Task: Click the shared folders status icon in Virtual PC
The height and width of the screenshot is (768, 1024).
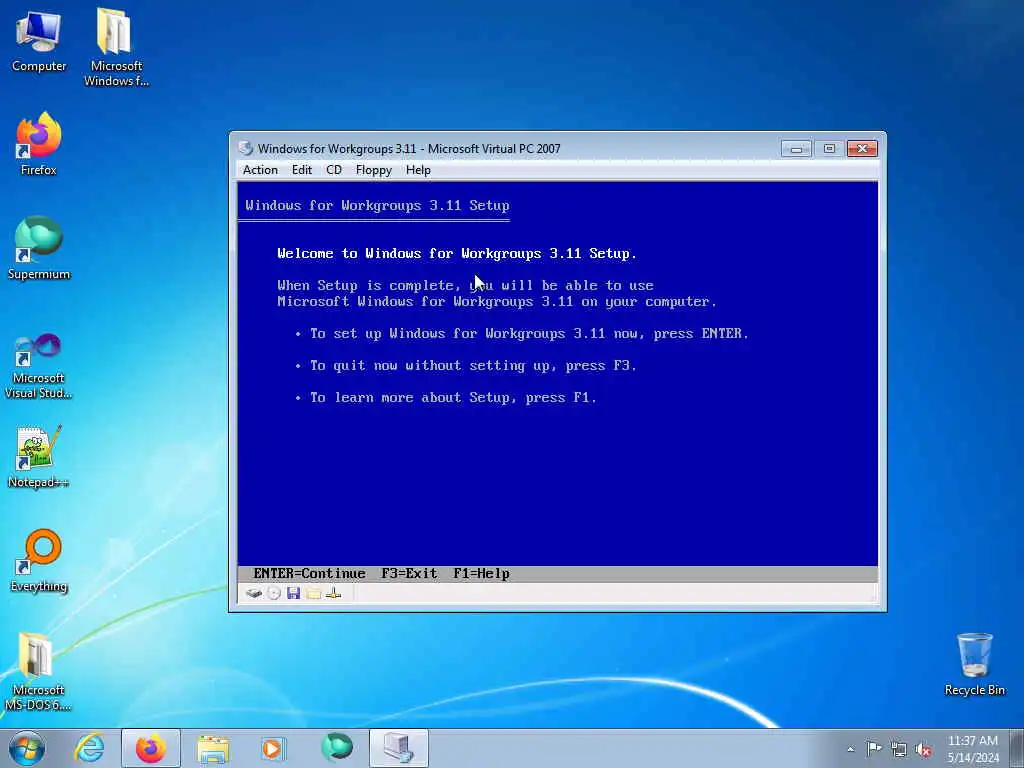Action: pos(313,593)
